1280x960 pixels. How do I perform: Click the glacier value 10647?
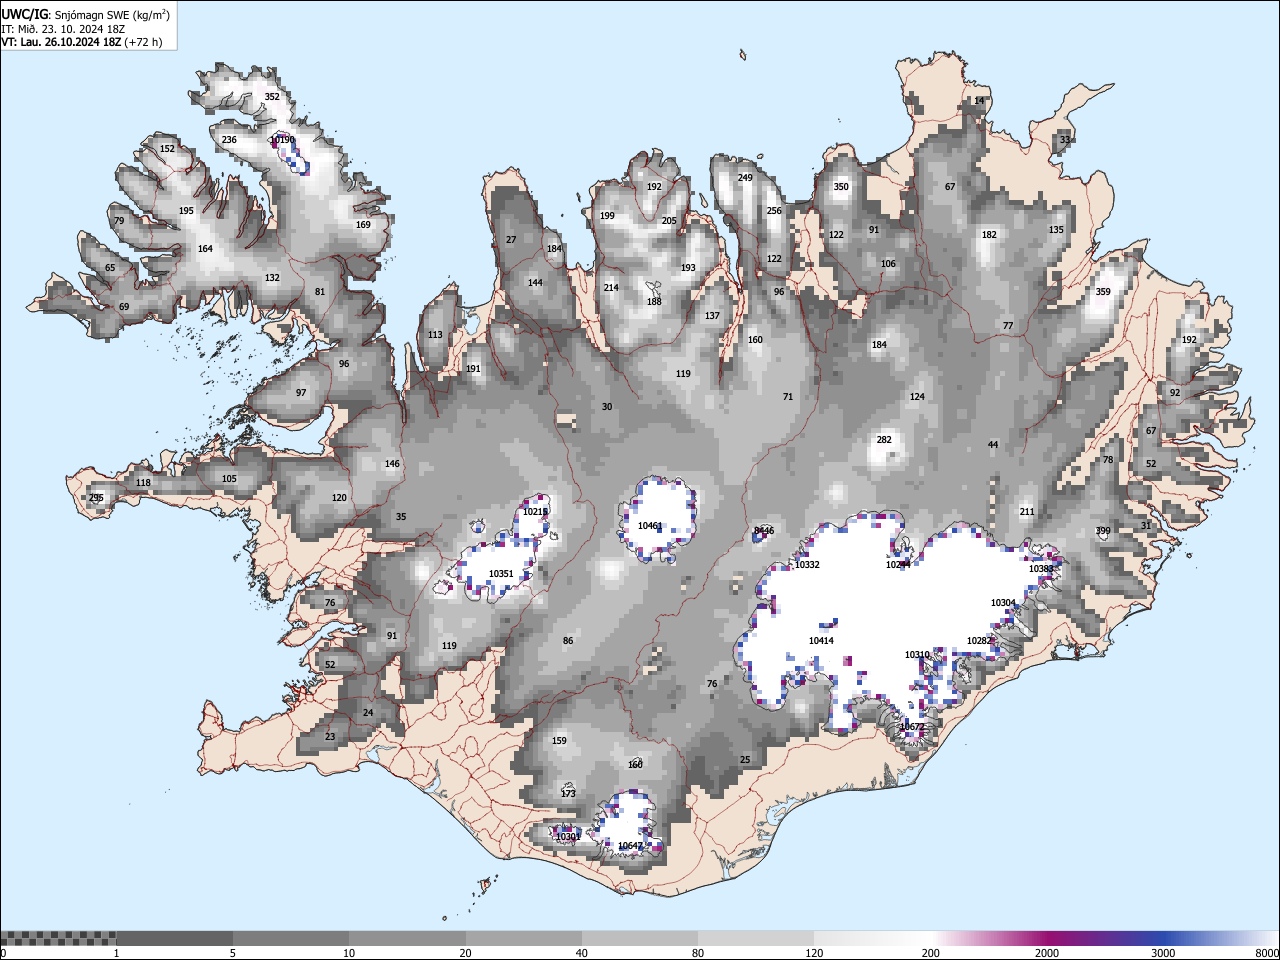pos(630,846)
